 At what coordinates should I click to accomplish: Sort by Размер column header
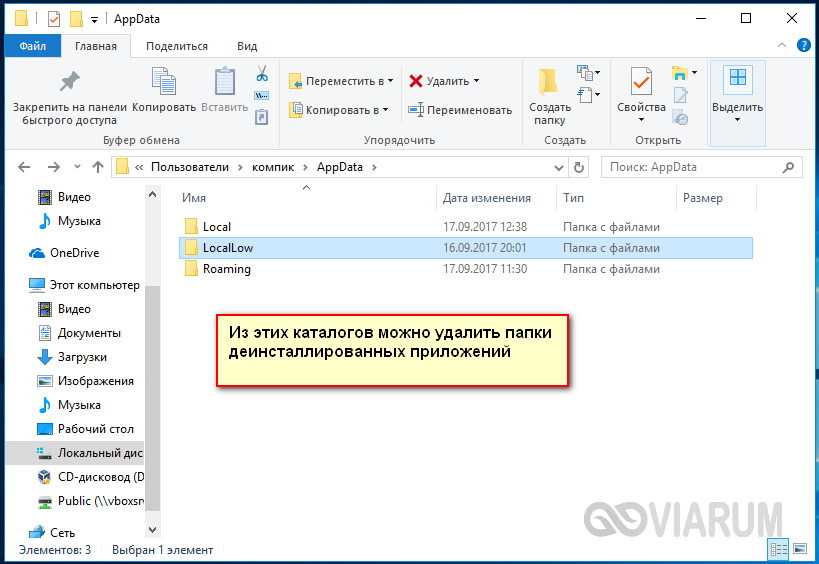703,198
